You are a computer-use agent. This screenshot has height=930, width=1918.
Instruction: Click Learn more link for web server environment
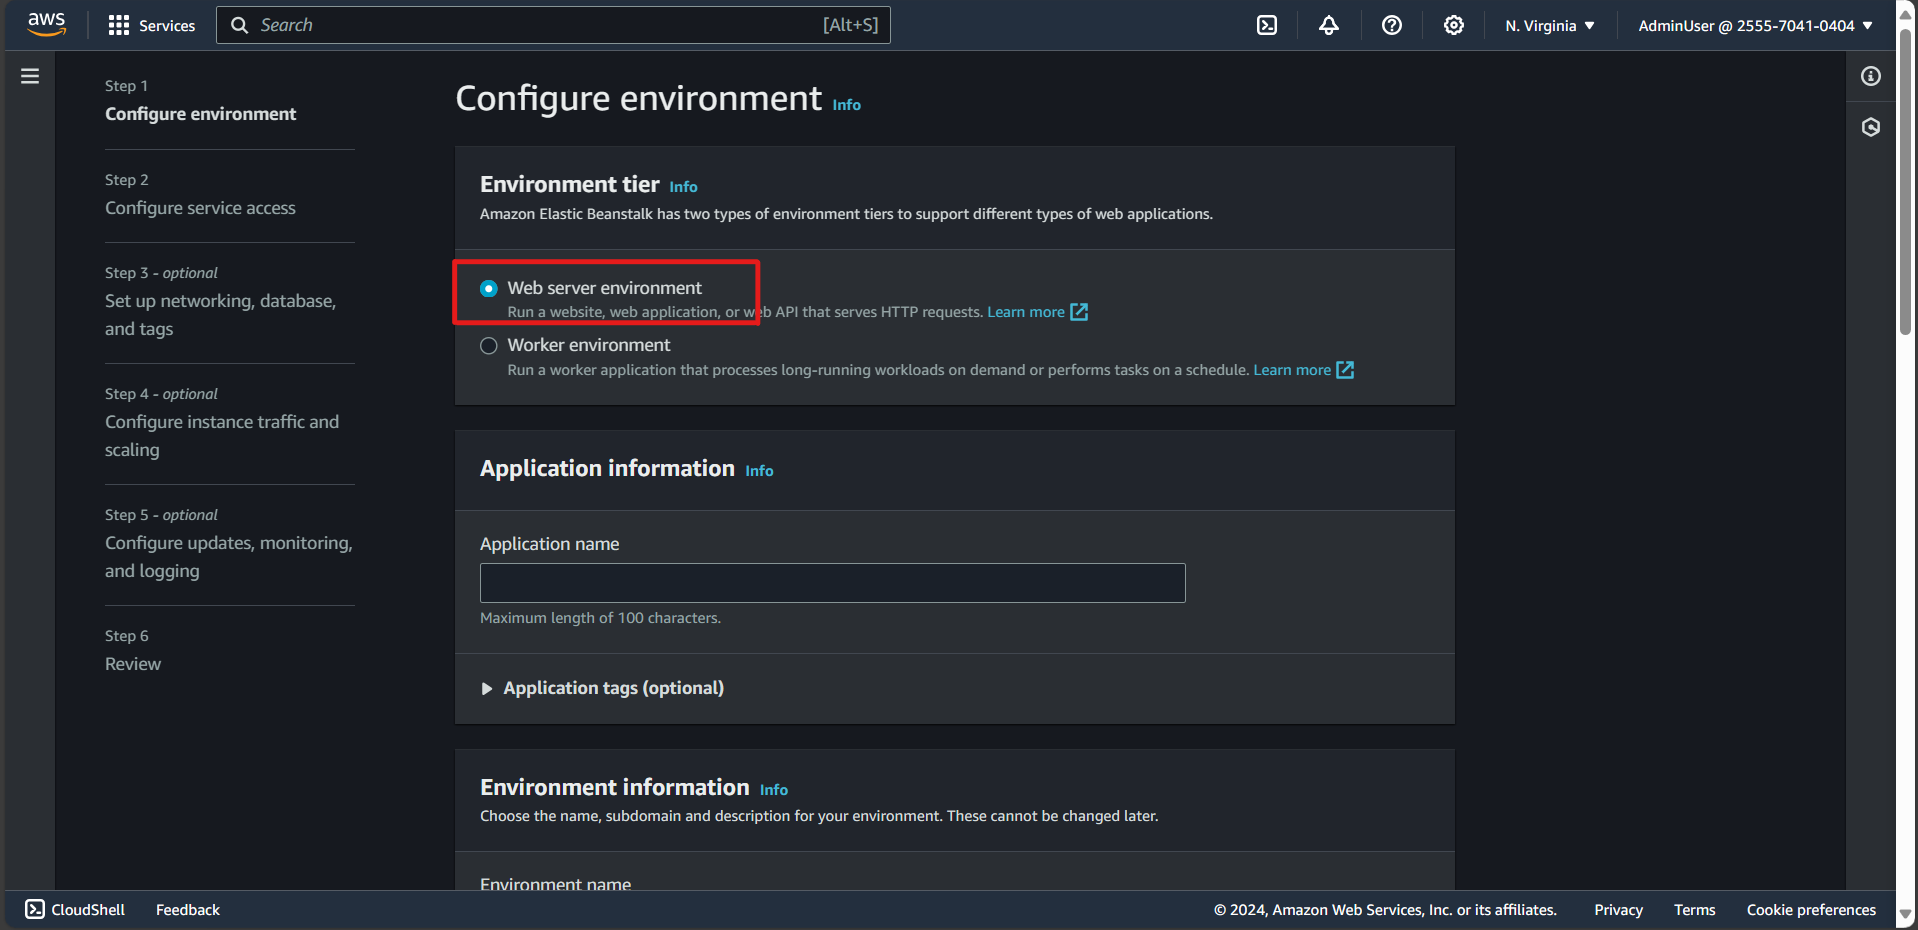pyautogui.click(x=1026, y=312)
